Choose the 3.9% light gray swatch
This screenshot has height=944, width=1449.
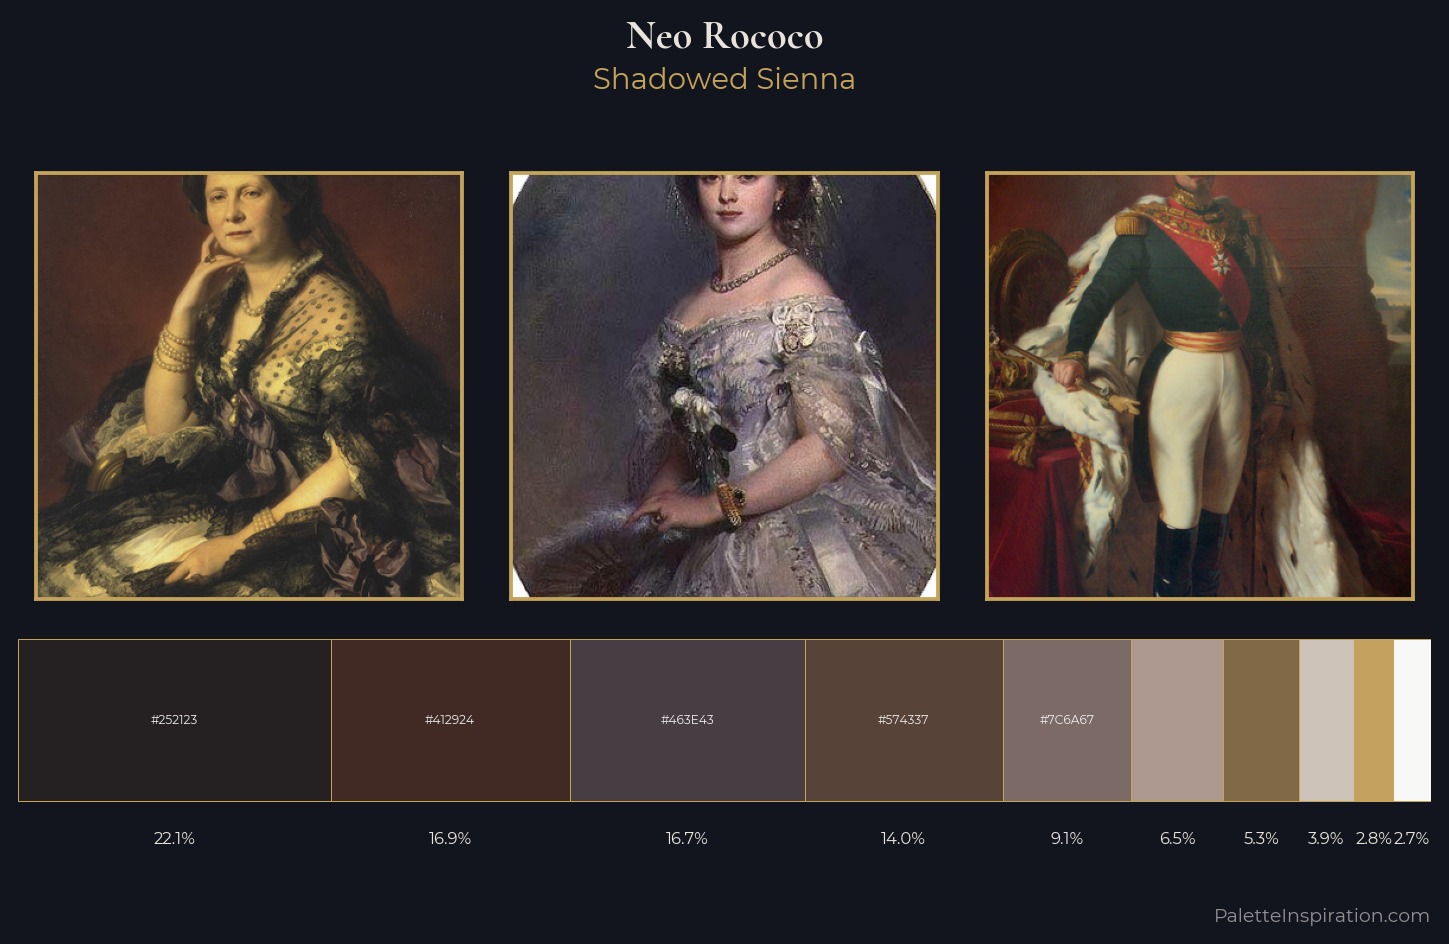pyautogui.click(x=1327, y=720)
